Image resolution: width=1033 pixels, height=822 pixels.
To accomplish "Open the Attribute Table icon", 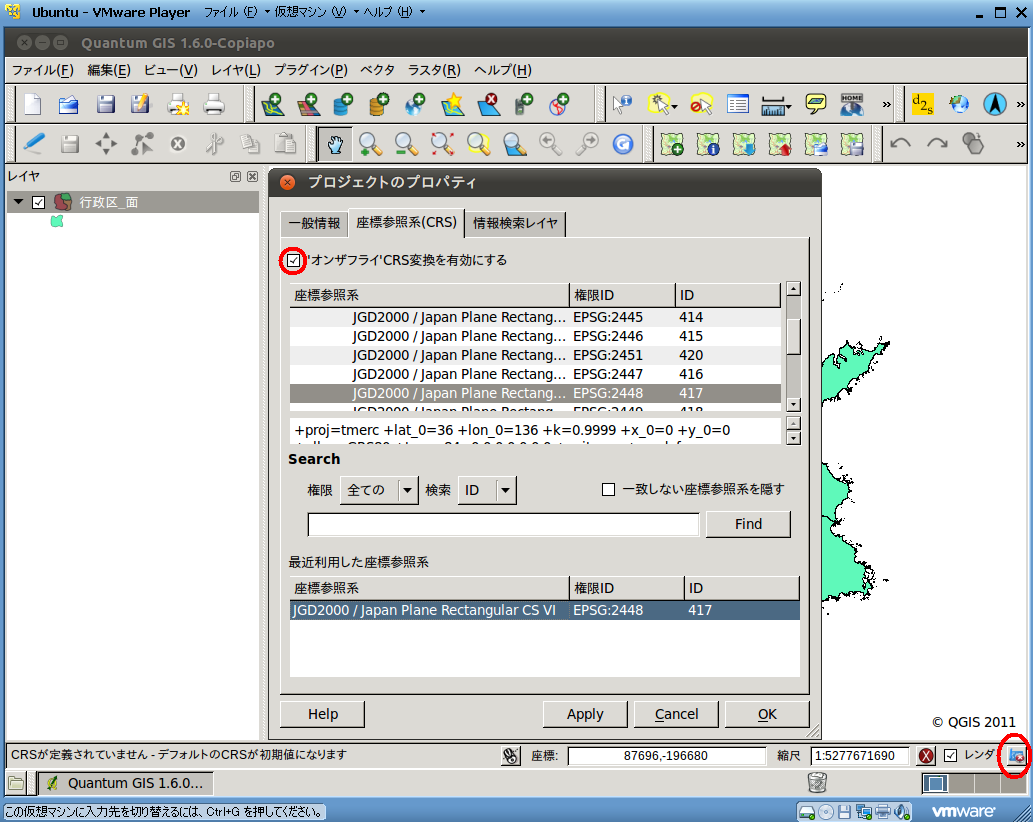I will point(738,104).
